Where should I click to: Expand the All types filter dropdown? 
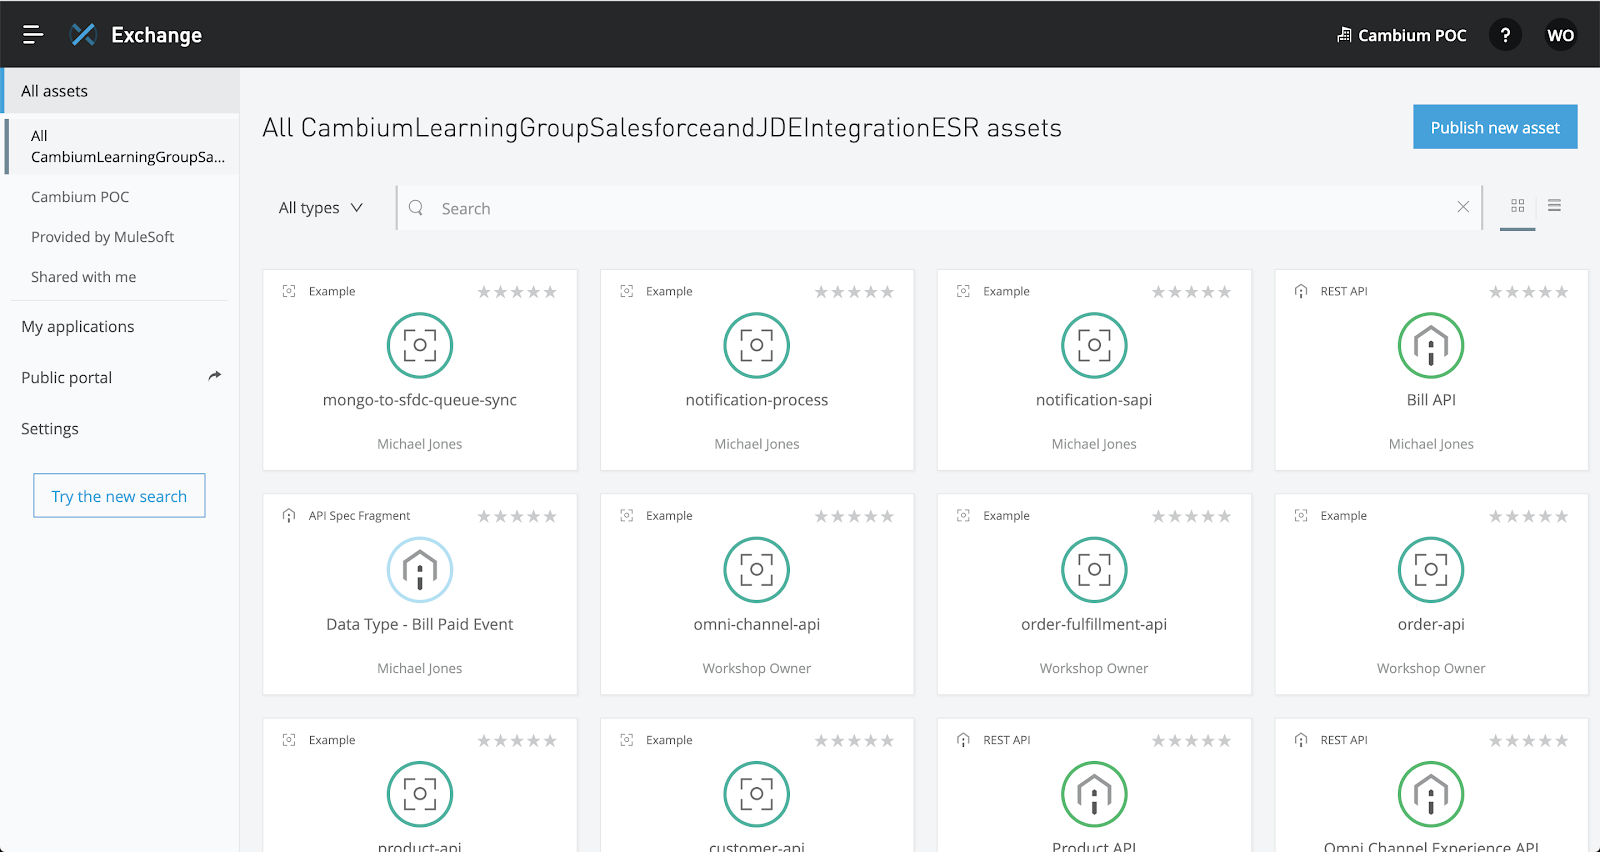point(320,208)
